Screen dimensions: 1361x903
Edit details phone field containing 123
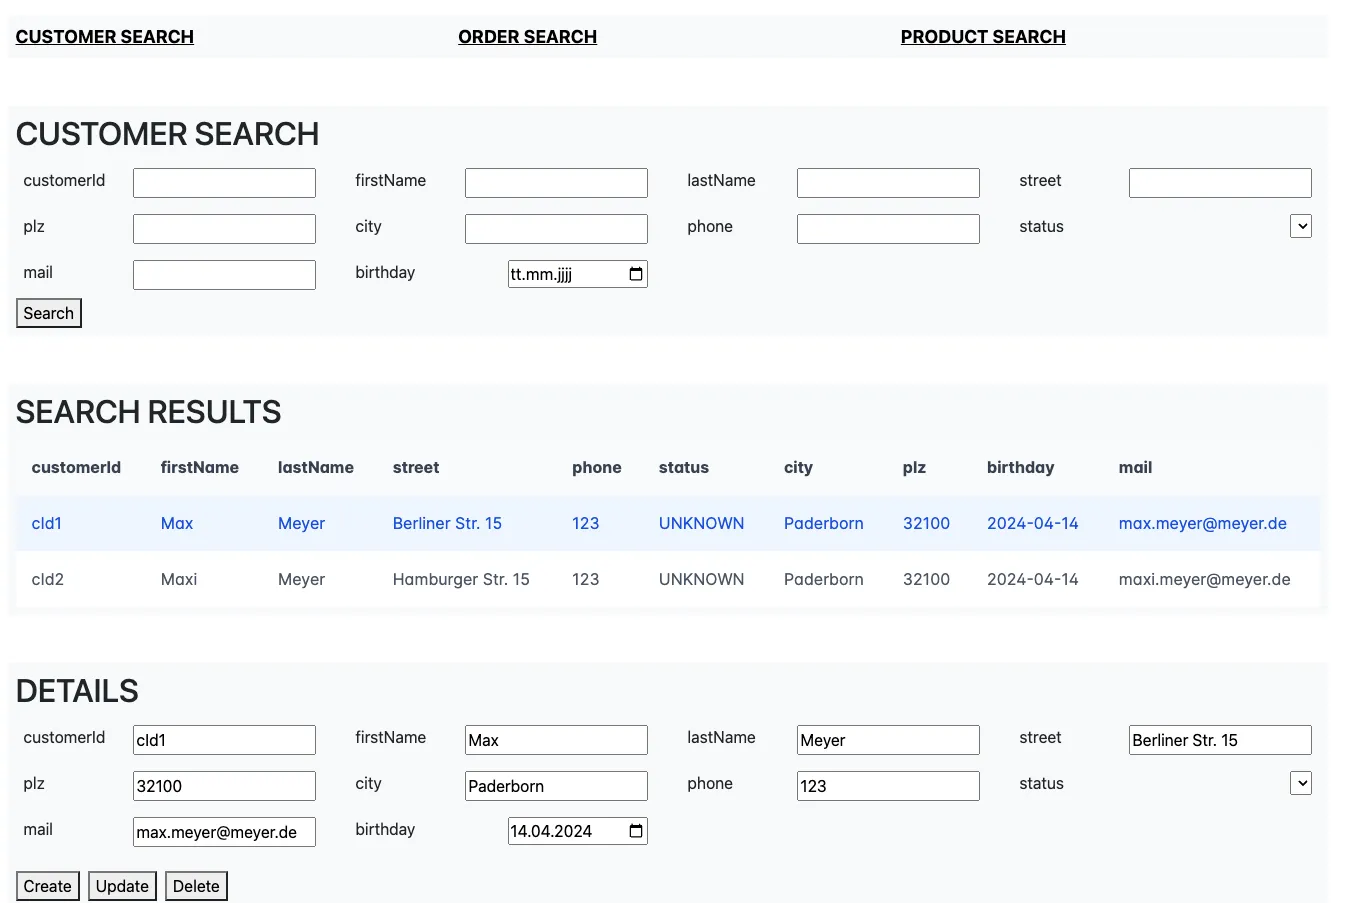pos(888,786)
